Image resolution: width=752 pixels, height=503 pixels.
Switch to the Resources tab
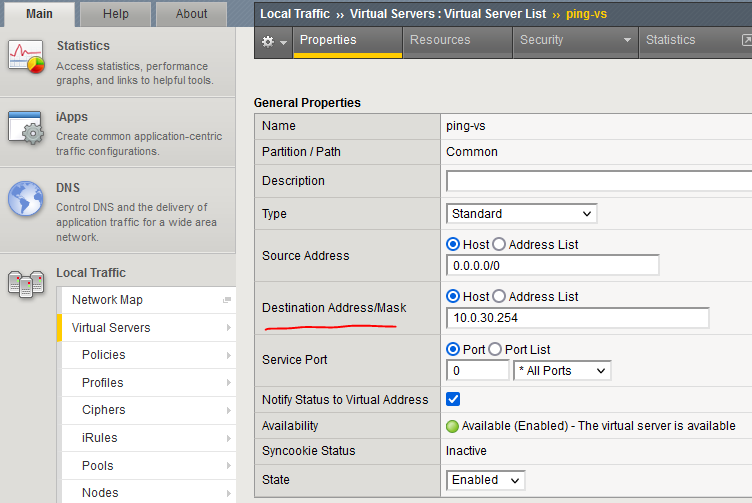click(x=440, y=40)
